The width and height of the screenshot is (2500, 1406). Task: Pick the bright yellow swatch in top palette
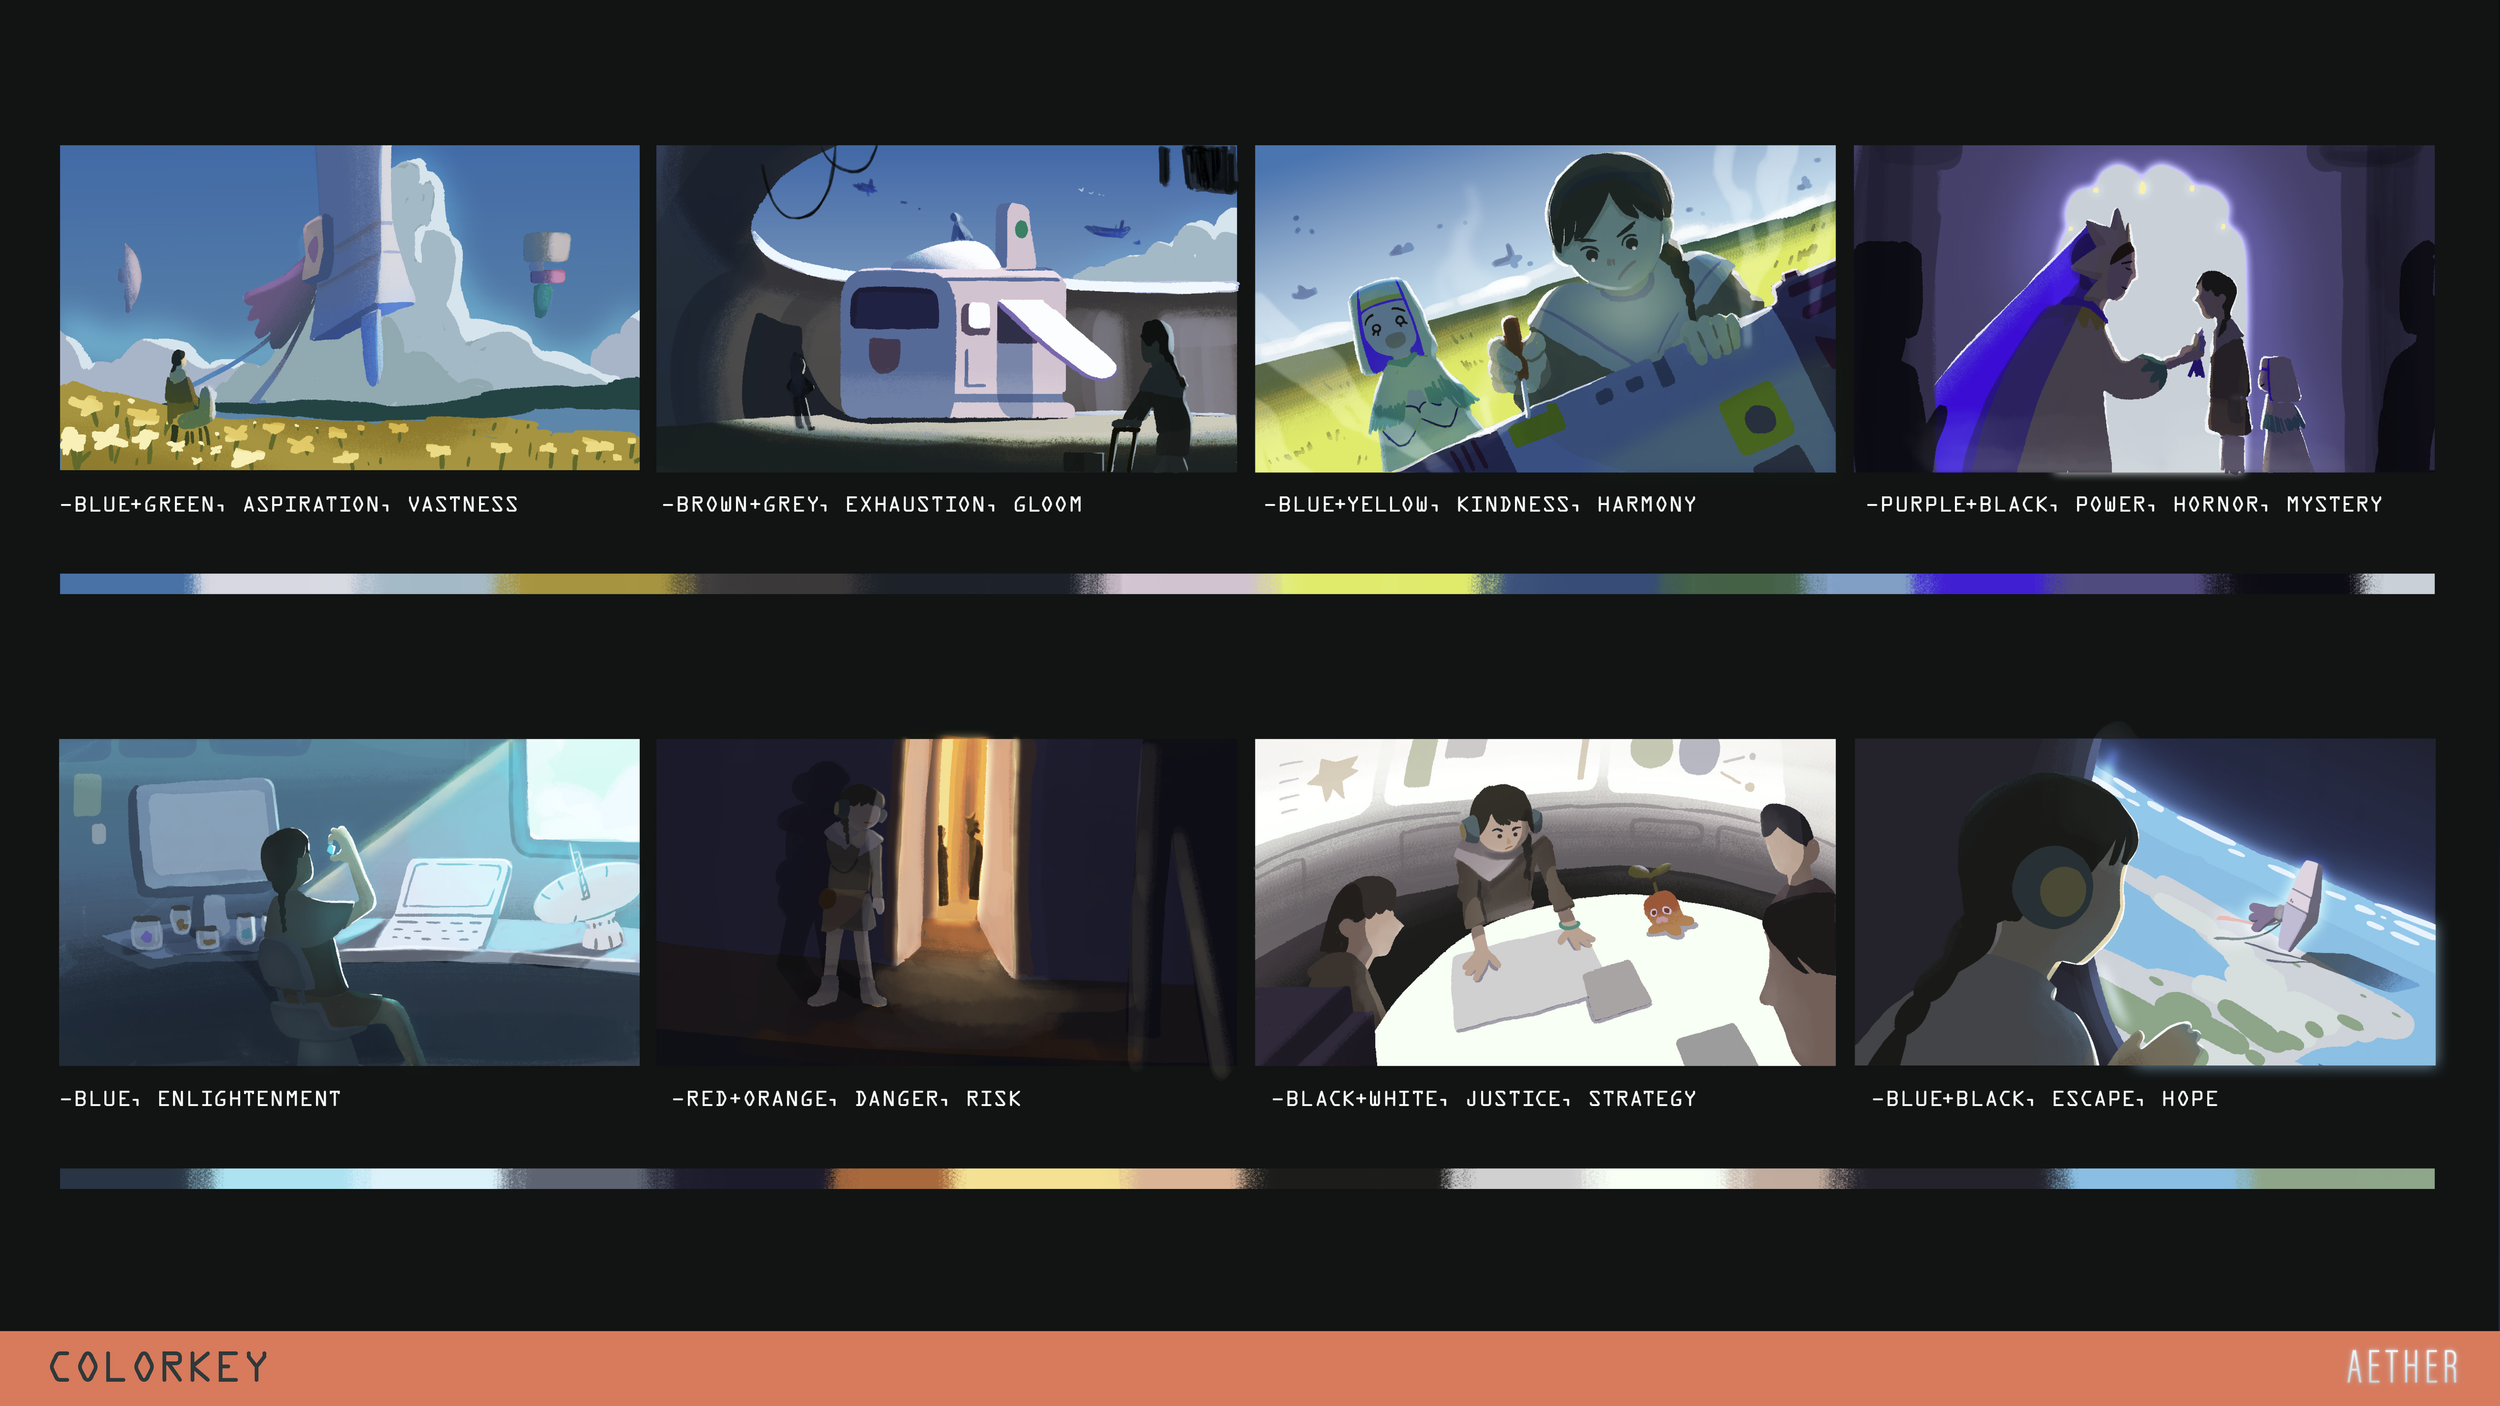(1375, 584)
